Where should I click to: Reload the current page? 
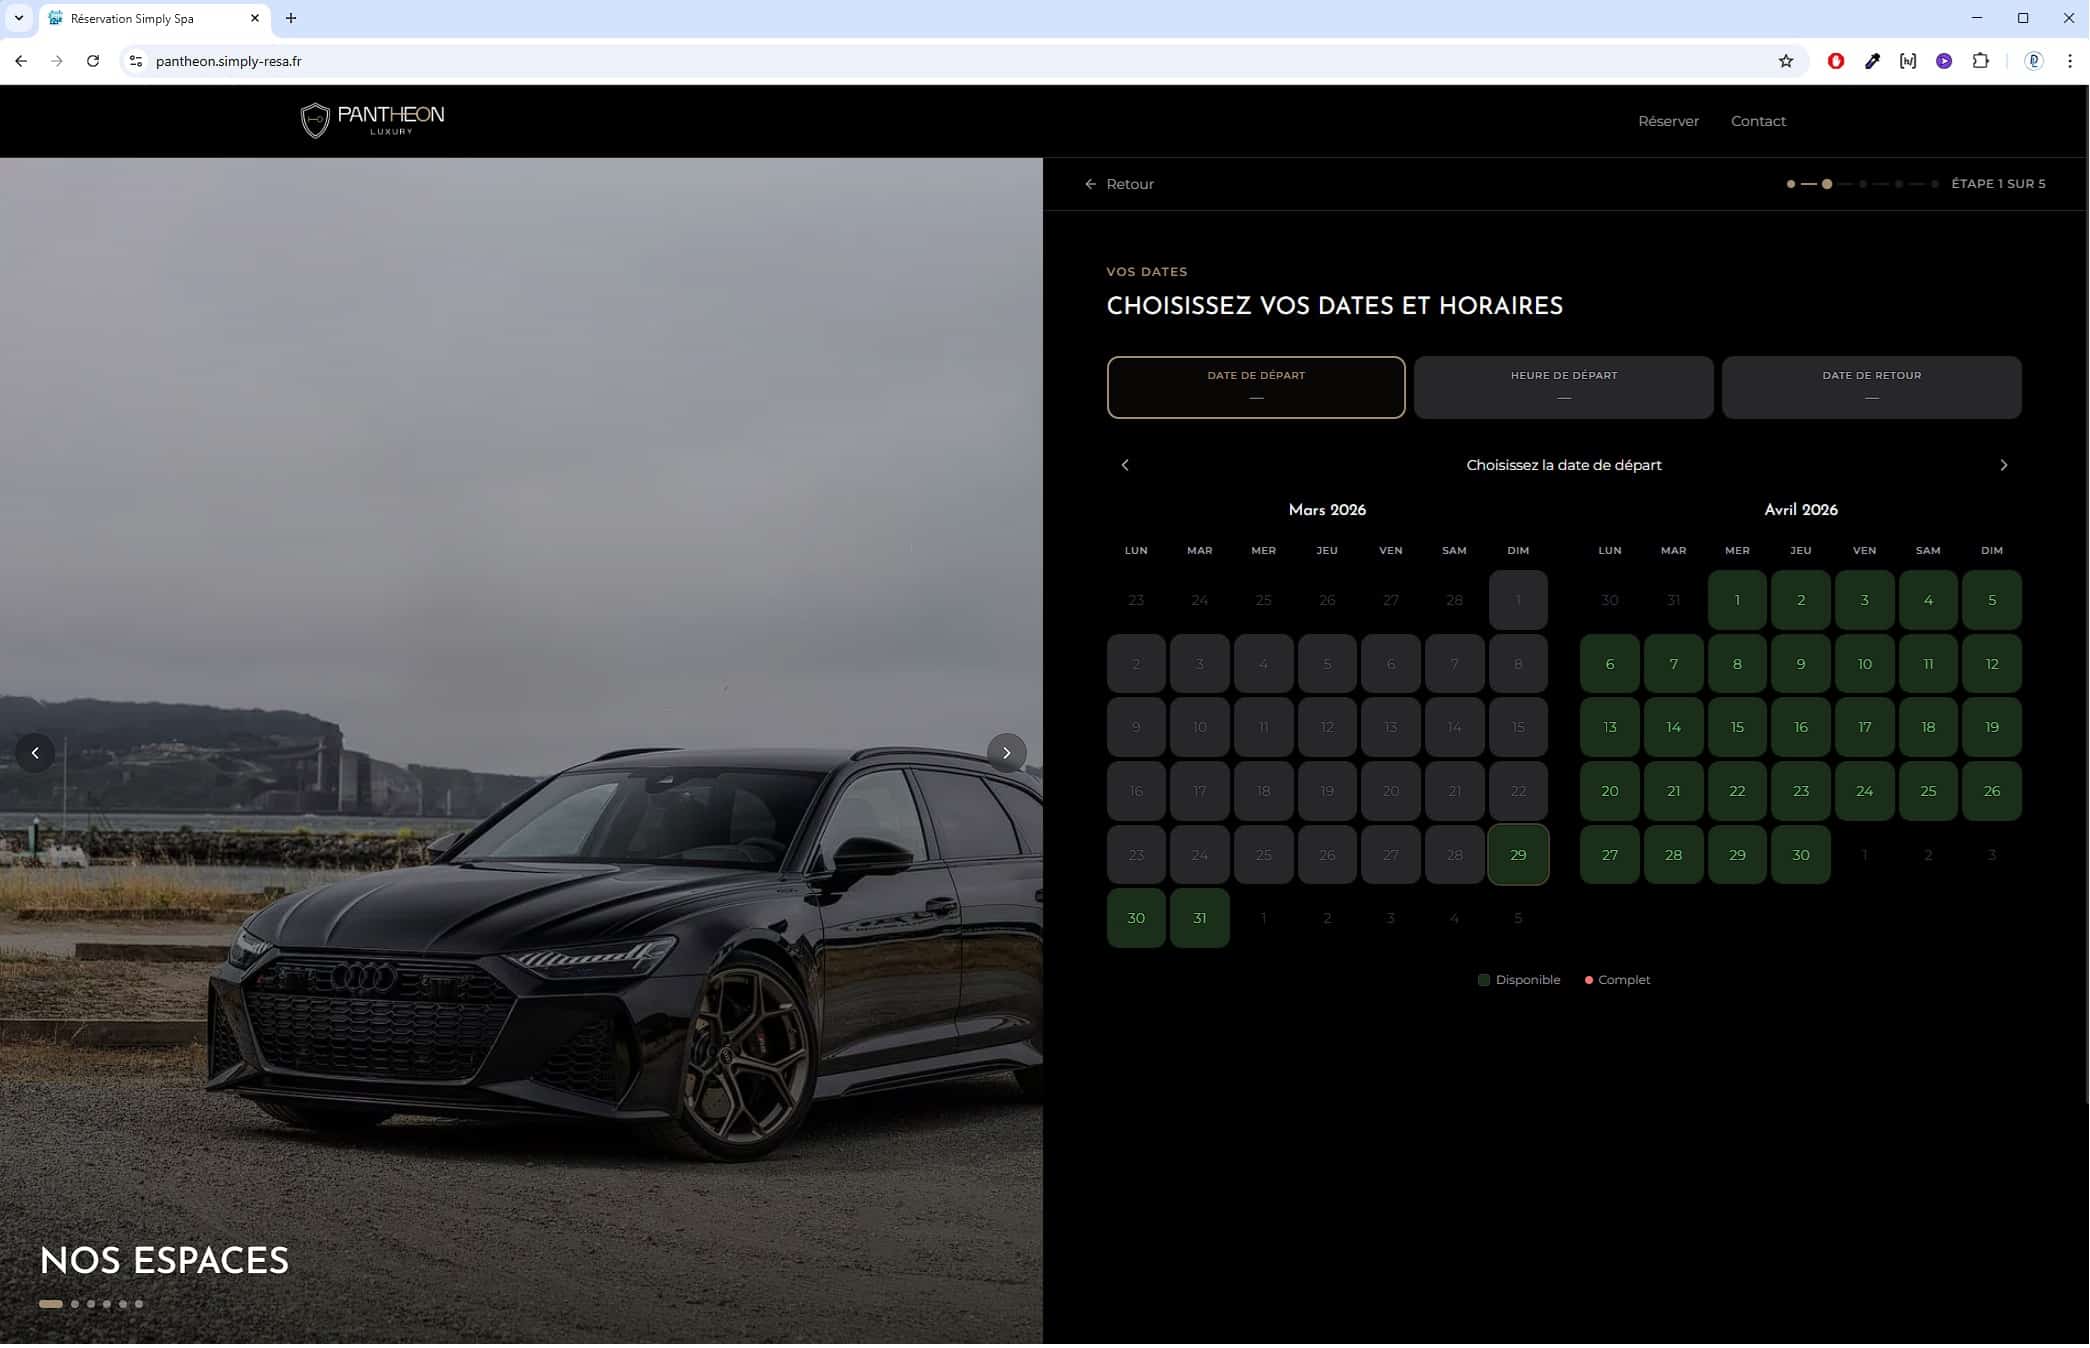coord(93,61)
